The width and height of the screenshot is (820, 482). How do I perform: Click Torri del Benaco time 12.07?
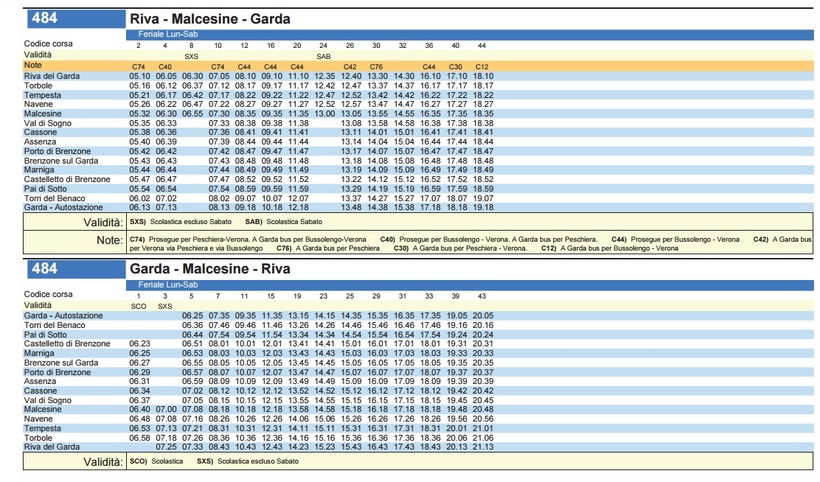pyautogui.click(x=298, y=199)
